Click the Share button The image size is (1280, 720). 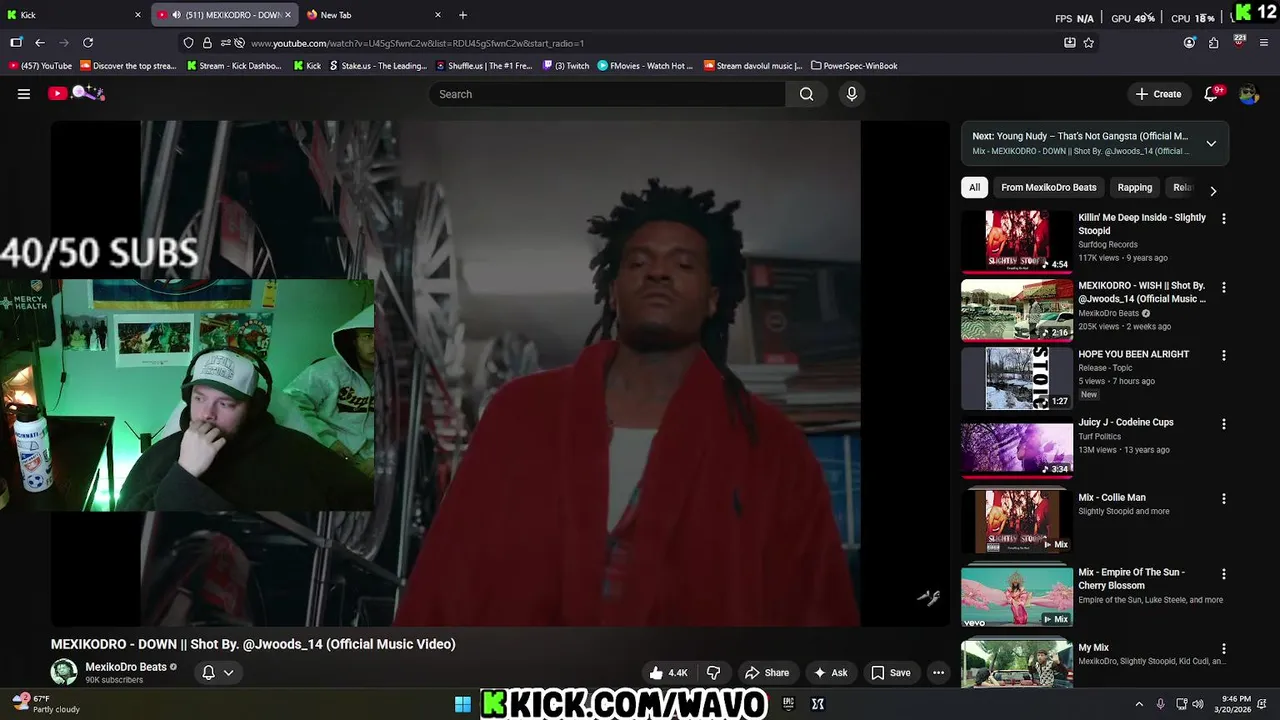[767, 673]
